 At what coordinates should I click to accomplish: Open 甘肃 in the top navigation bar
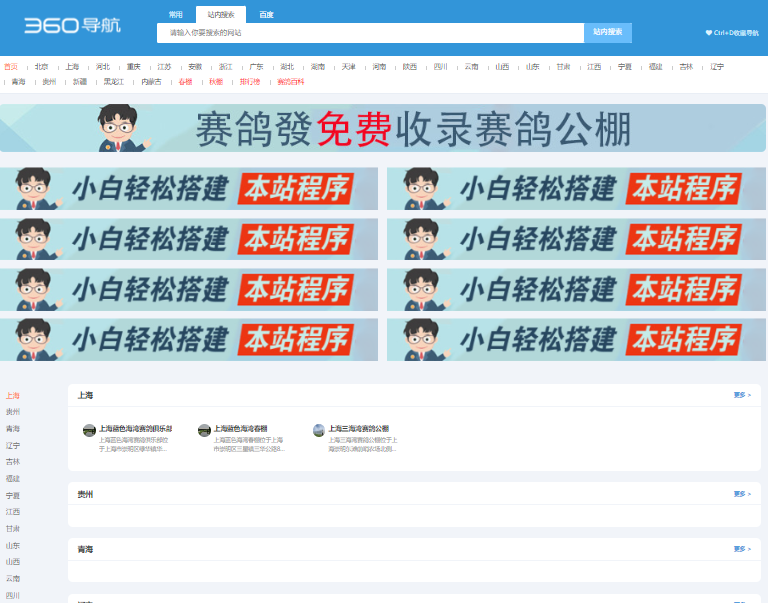coord(564,67)
